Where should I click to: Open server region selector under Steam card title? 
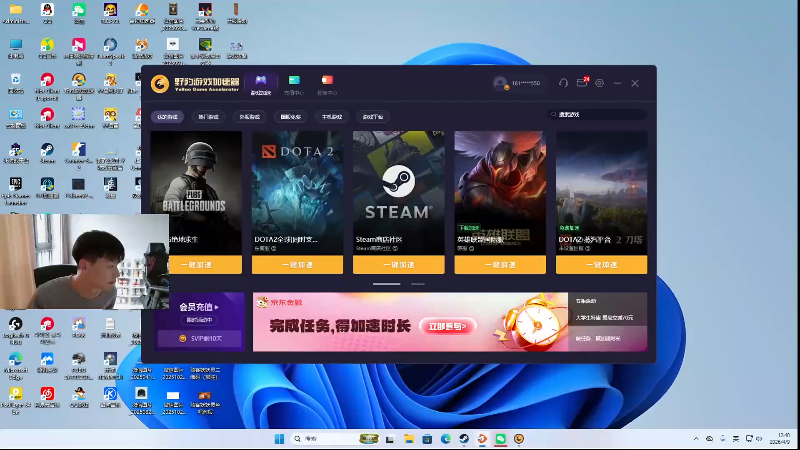coord(377,248)
